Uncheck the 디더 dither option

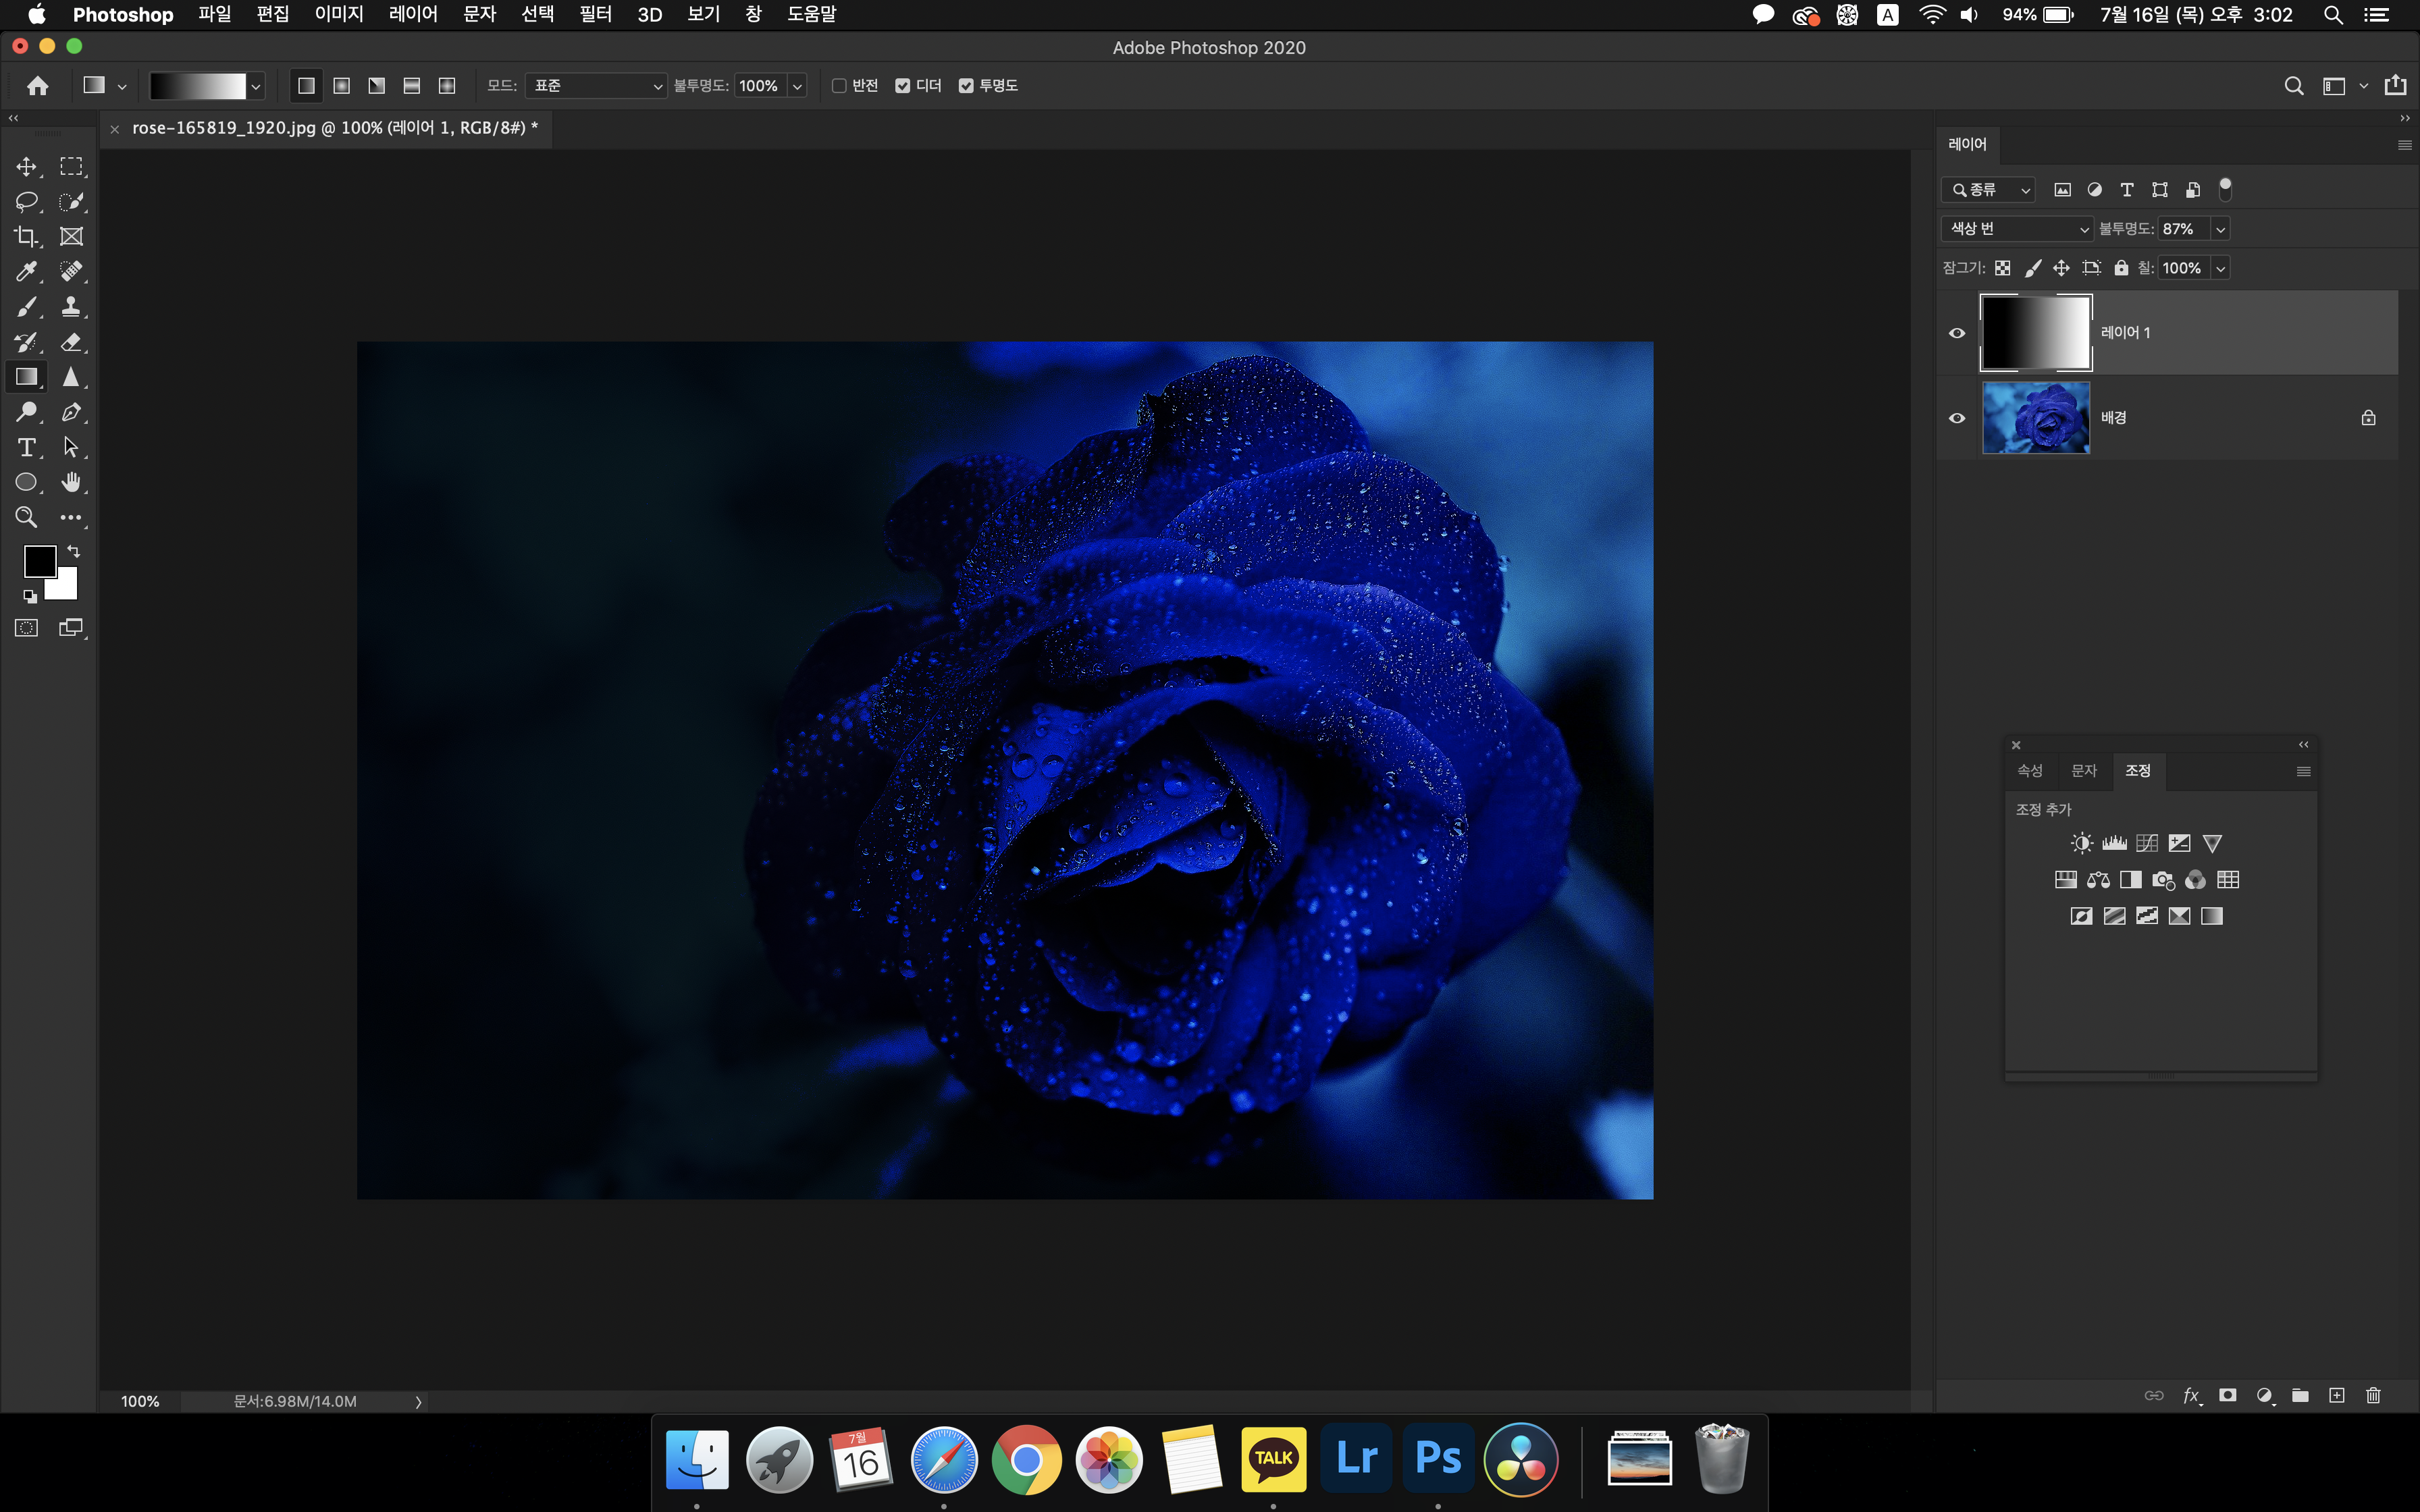pos(903,86)
